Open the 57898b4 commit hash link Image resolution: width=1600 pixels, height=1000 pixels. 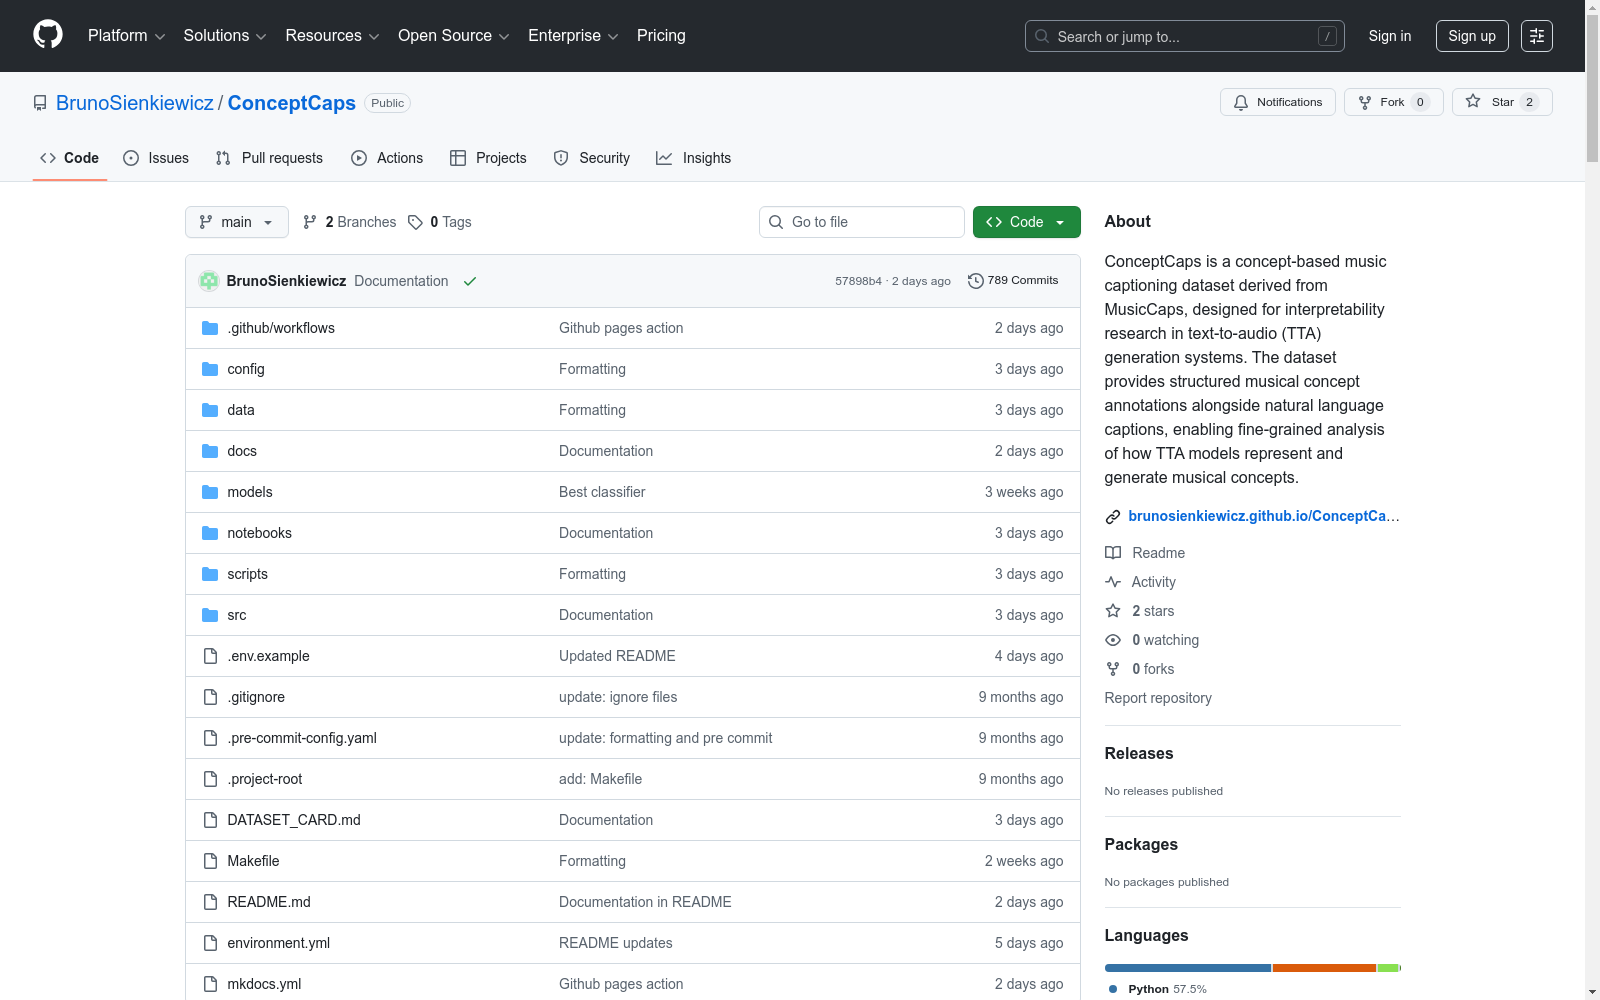pyautogui.click(x=859, y=281)
